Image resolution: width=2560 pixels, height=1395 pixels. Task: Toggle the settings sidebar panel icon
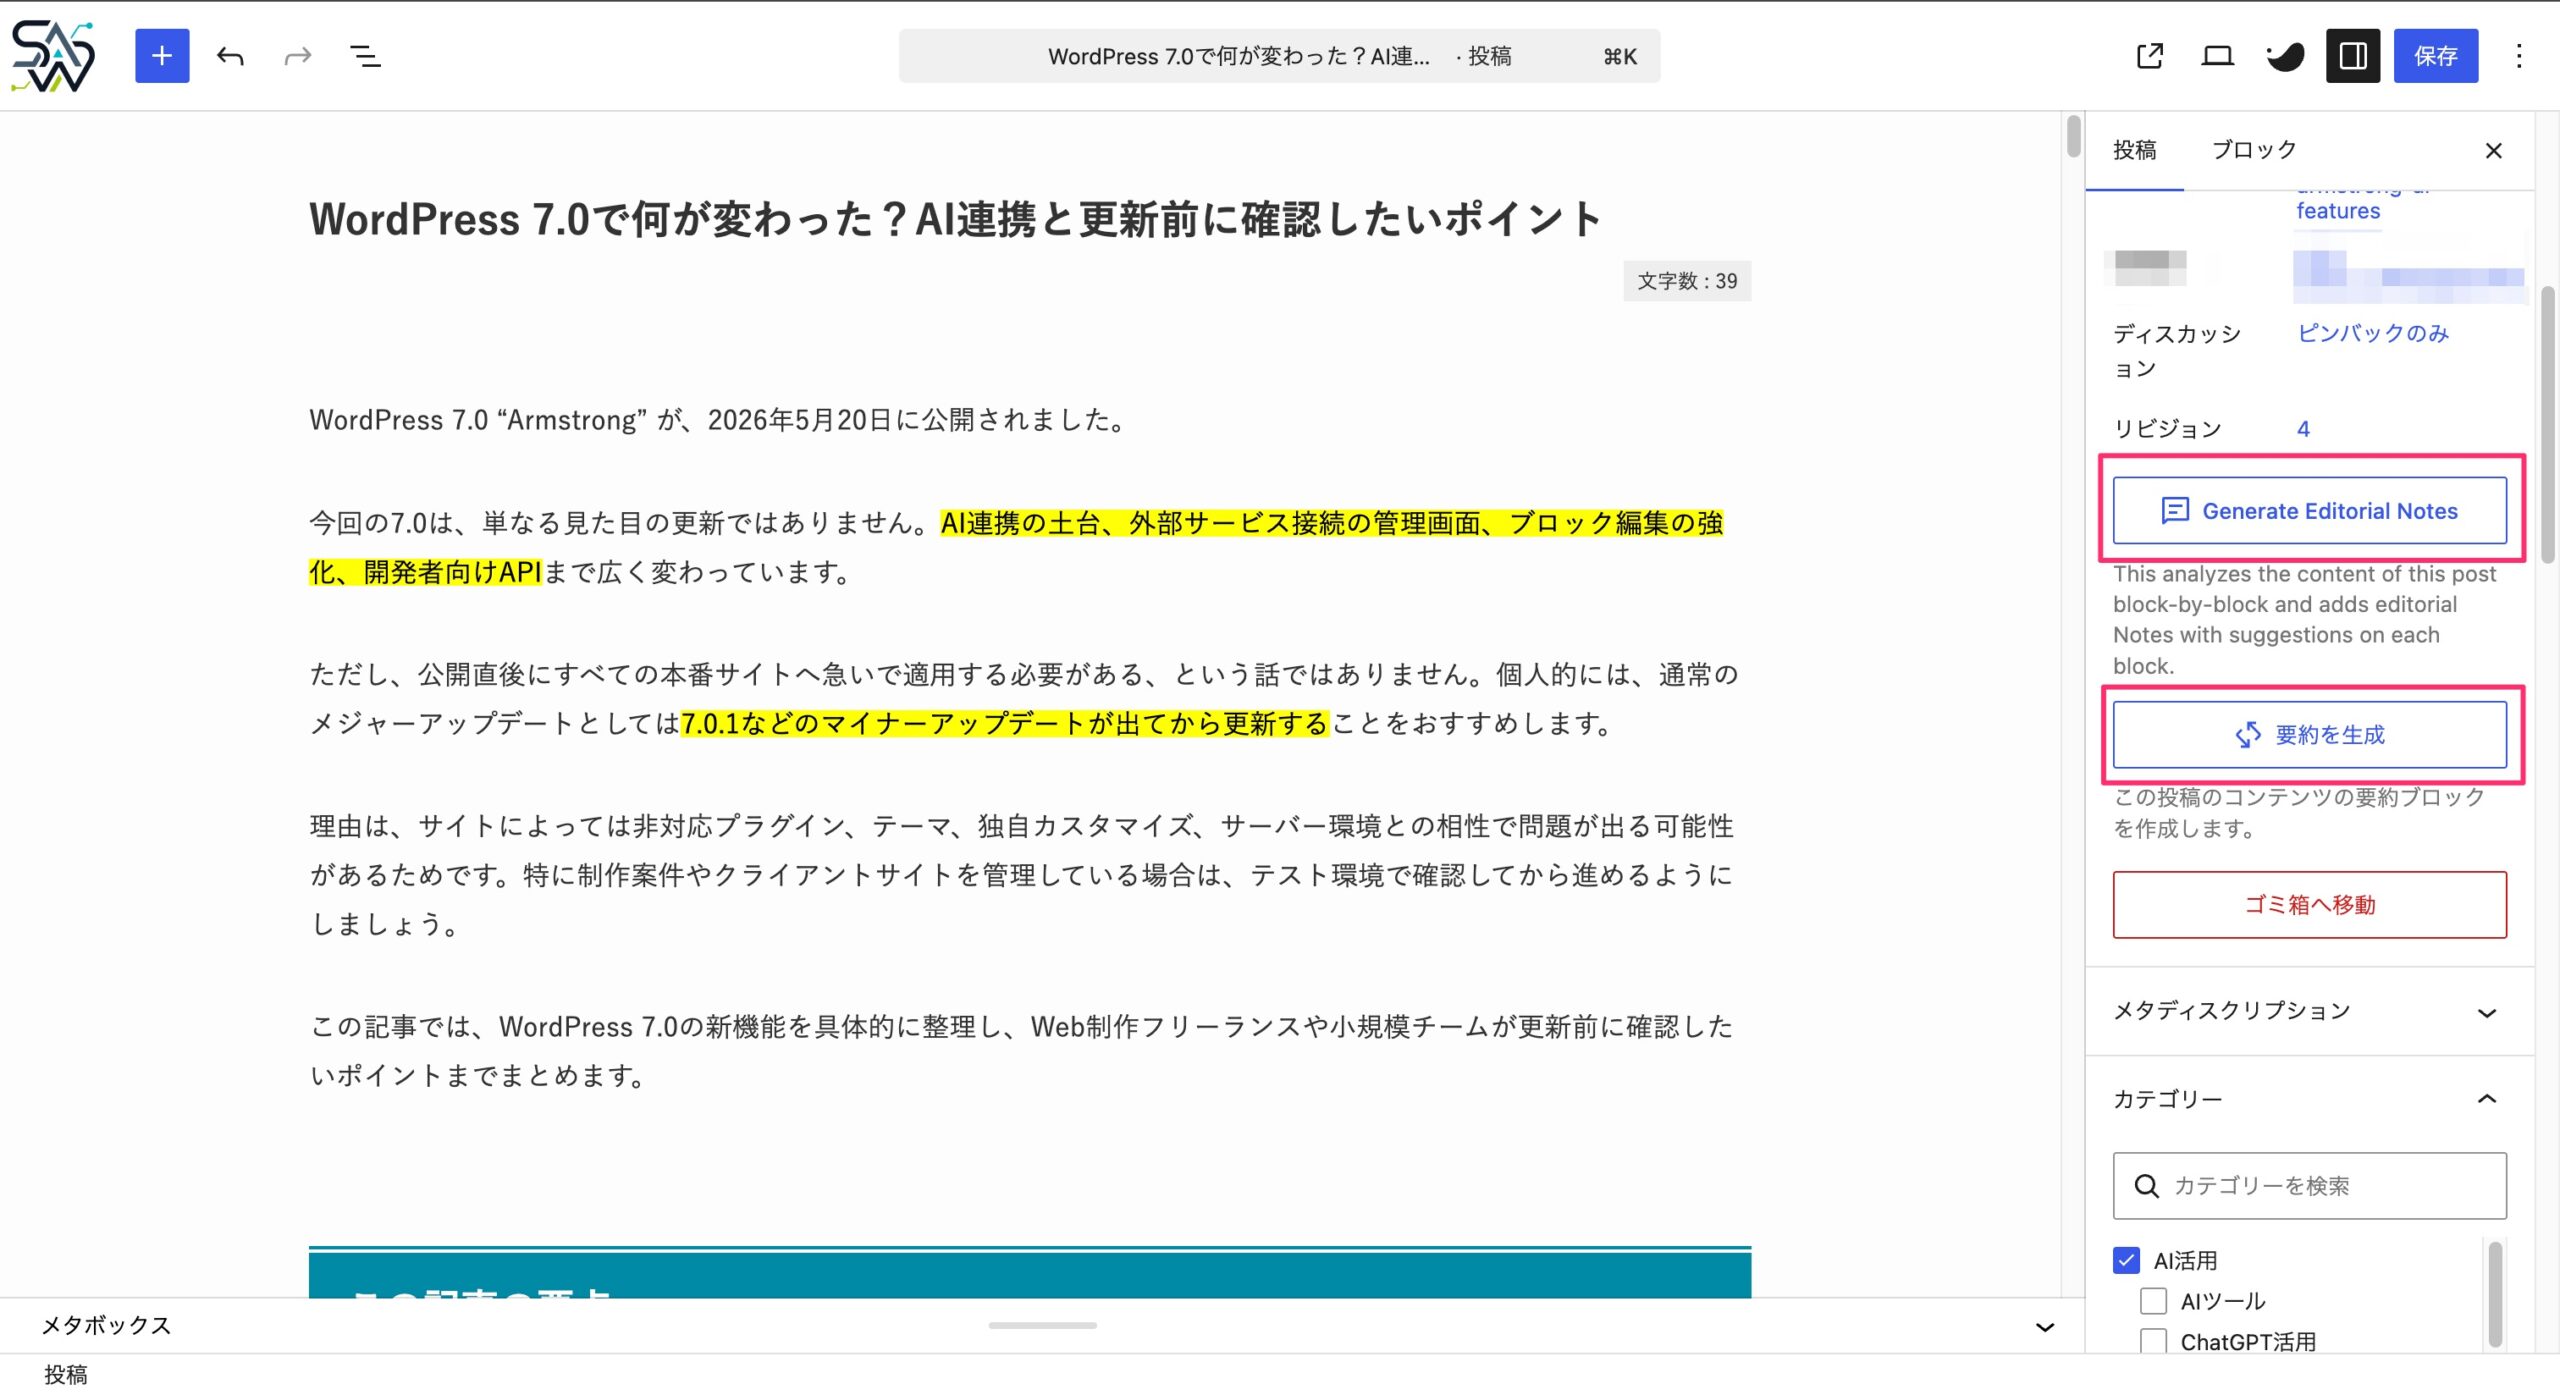point(2353,56)
